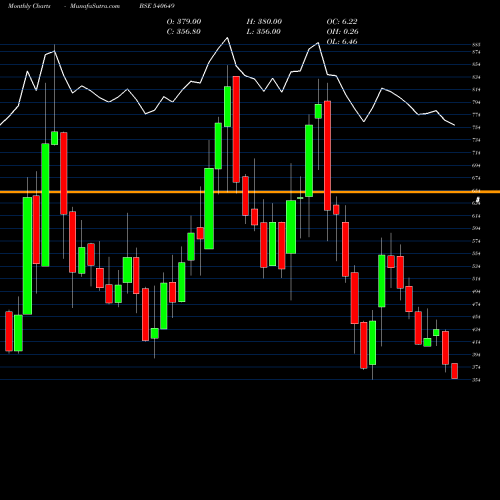
Task: Click the 374 price axis label
Action: click(x=476, y=367)
